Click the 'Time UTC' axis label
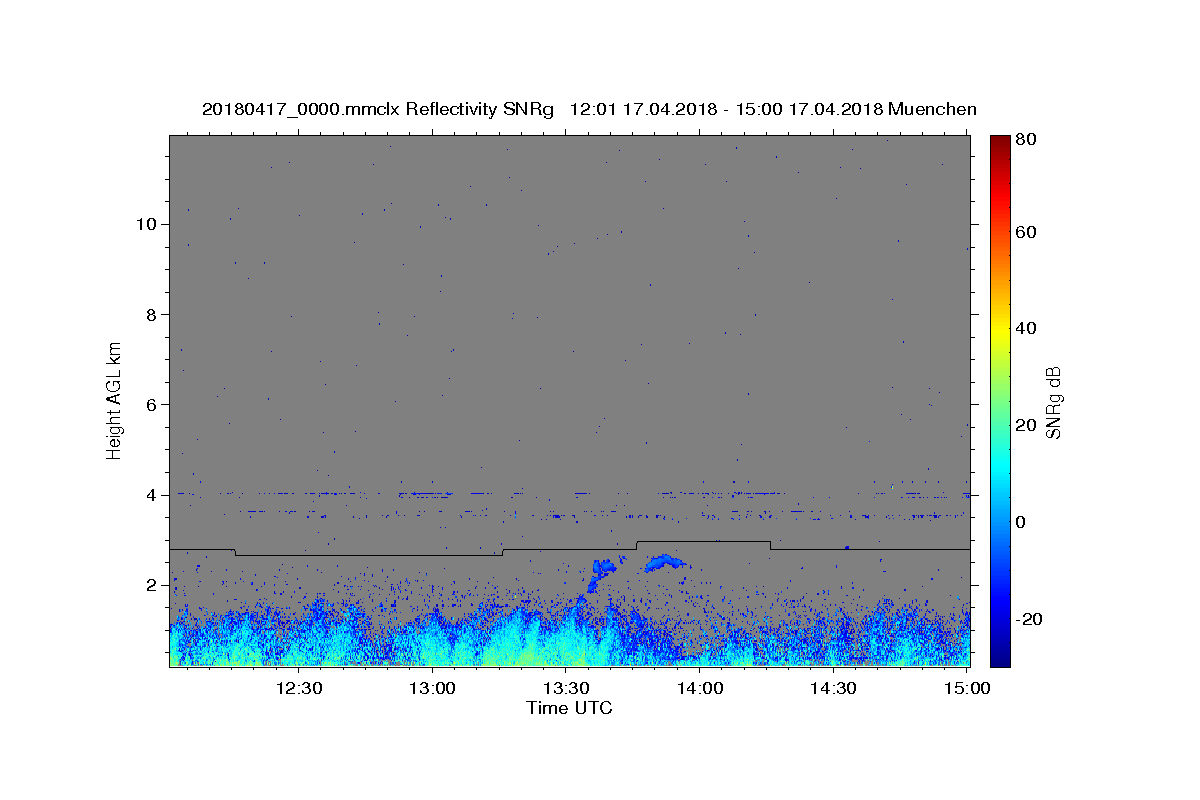The height and width of the screenshot is (800, 1200). tap(569, 708)
